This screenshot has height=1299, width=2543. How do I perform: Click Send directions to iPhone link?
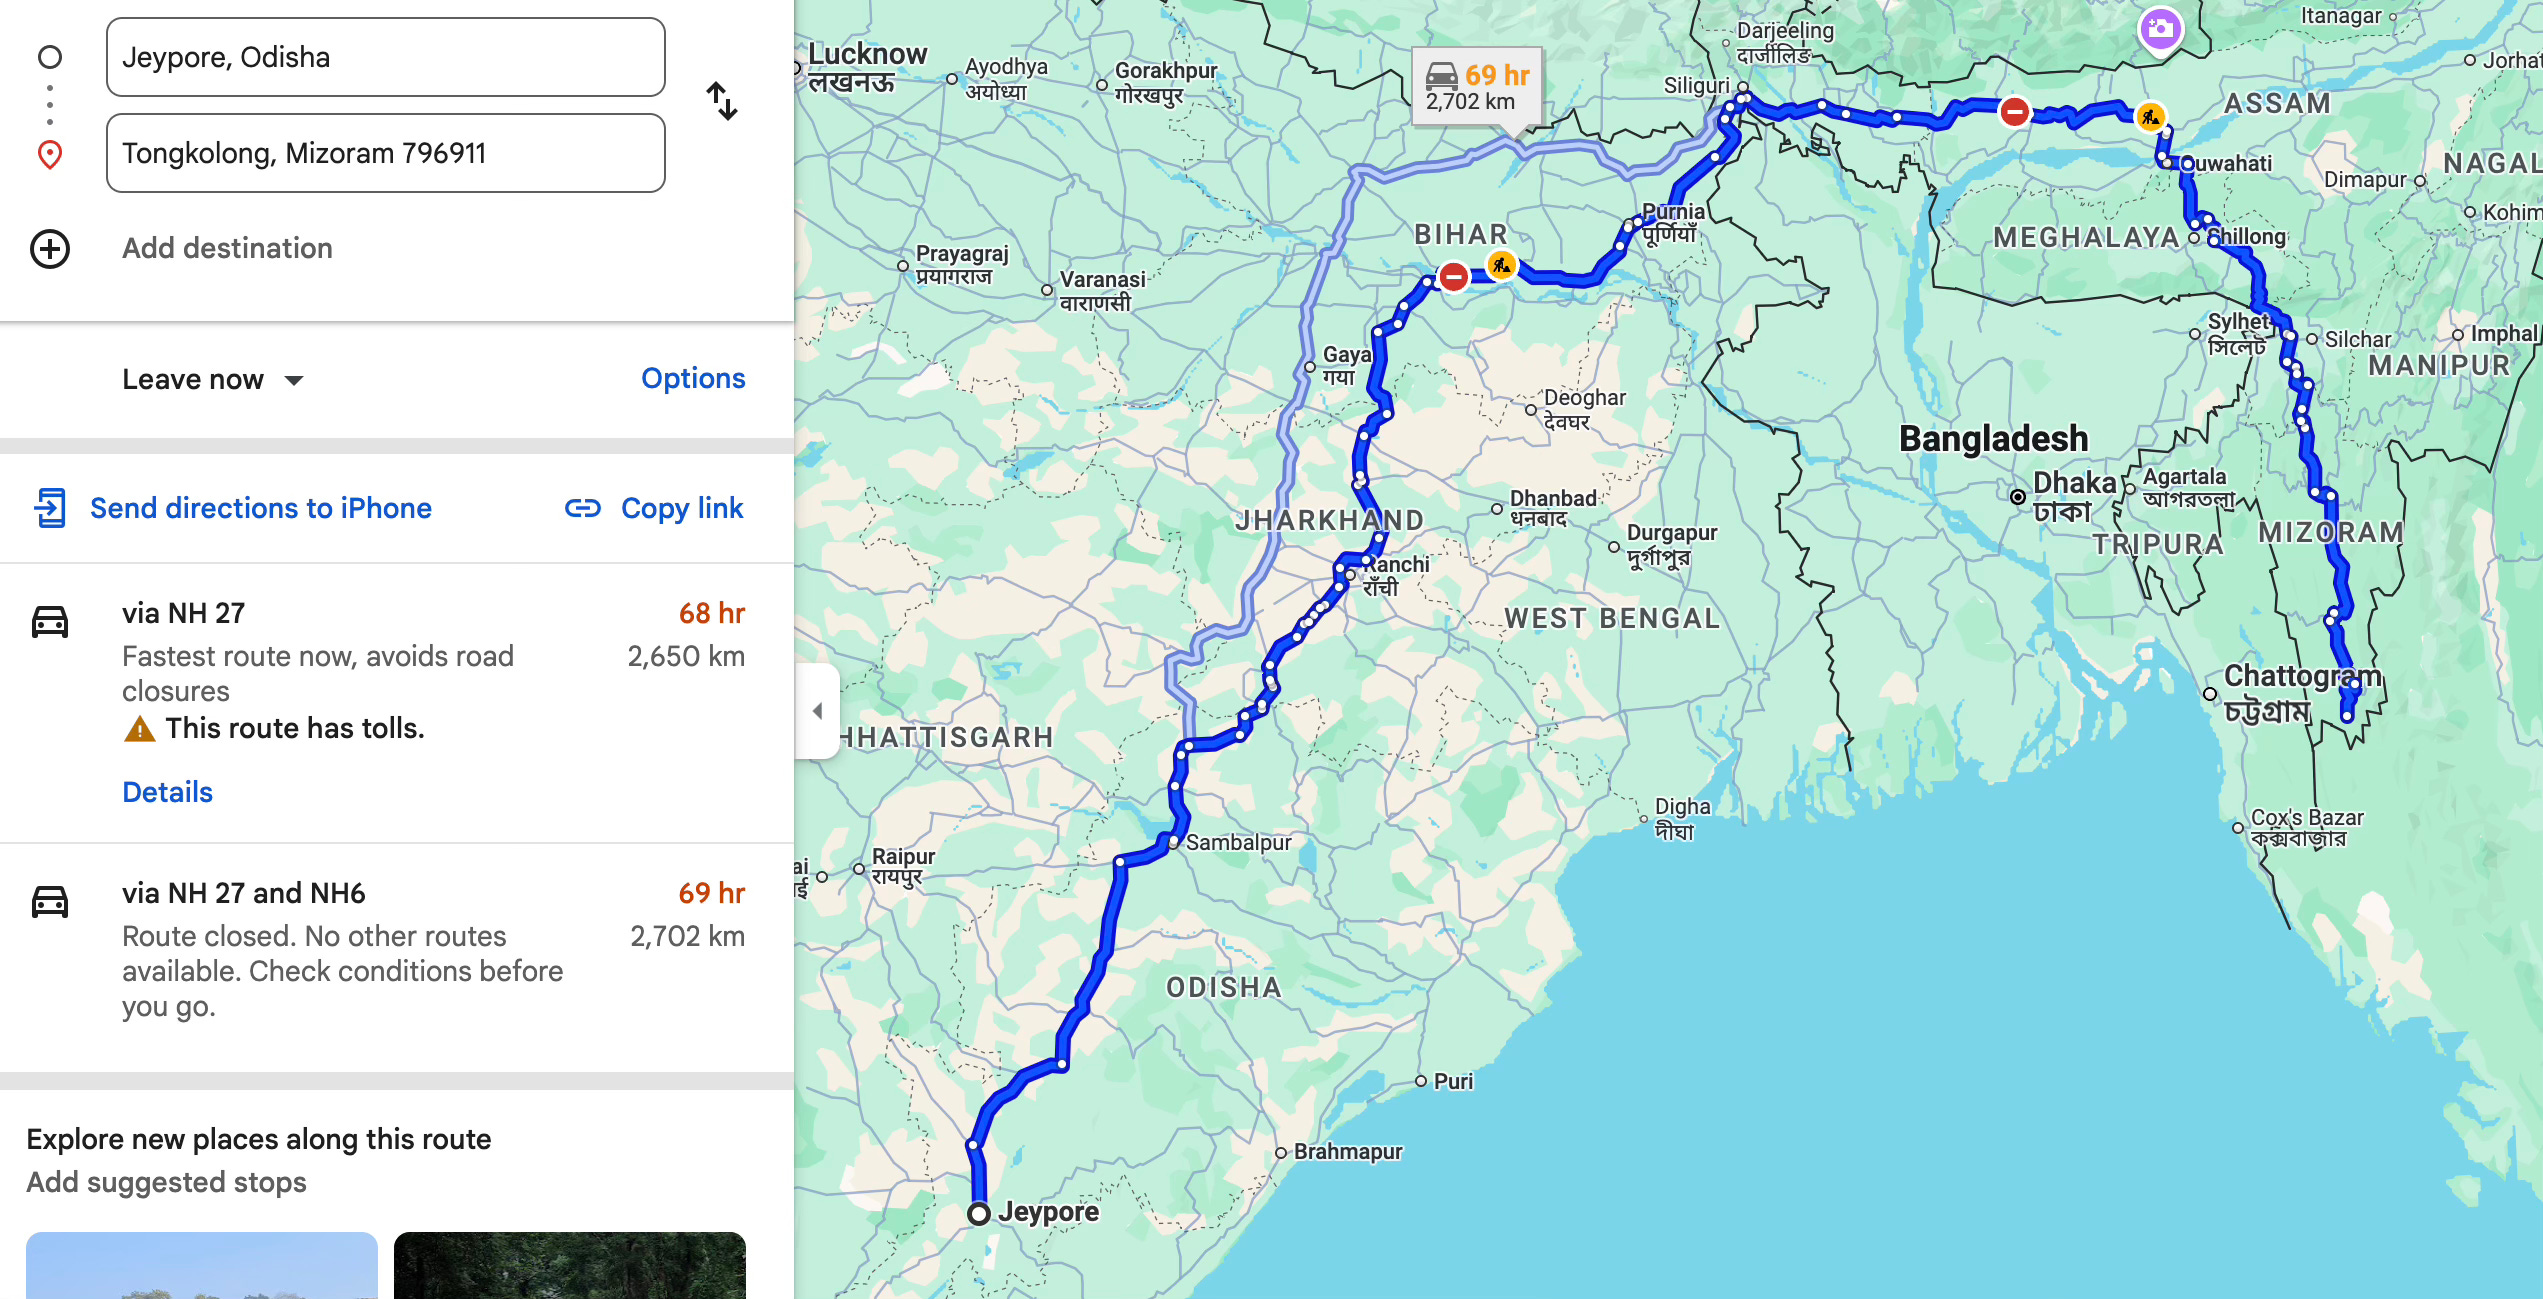pyautogui.click(x=261, y=508)
